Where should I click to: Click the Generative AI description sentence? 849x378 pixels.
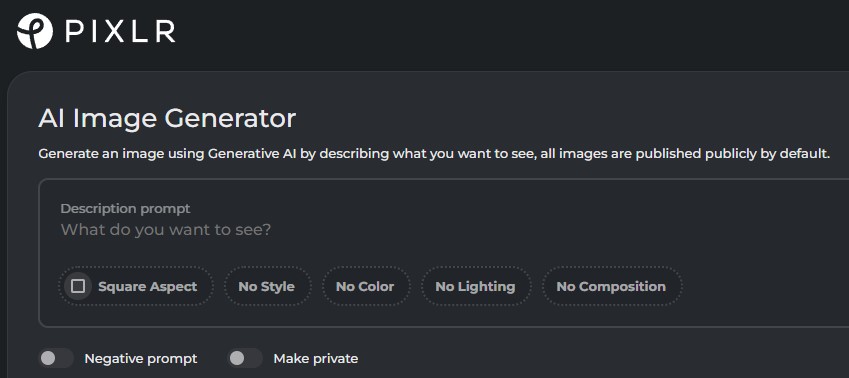434,154
